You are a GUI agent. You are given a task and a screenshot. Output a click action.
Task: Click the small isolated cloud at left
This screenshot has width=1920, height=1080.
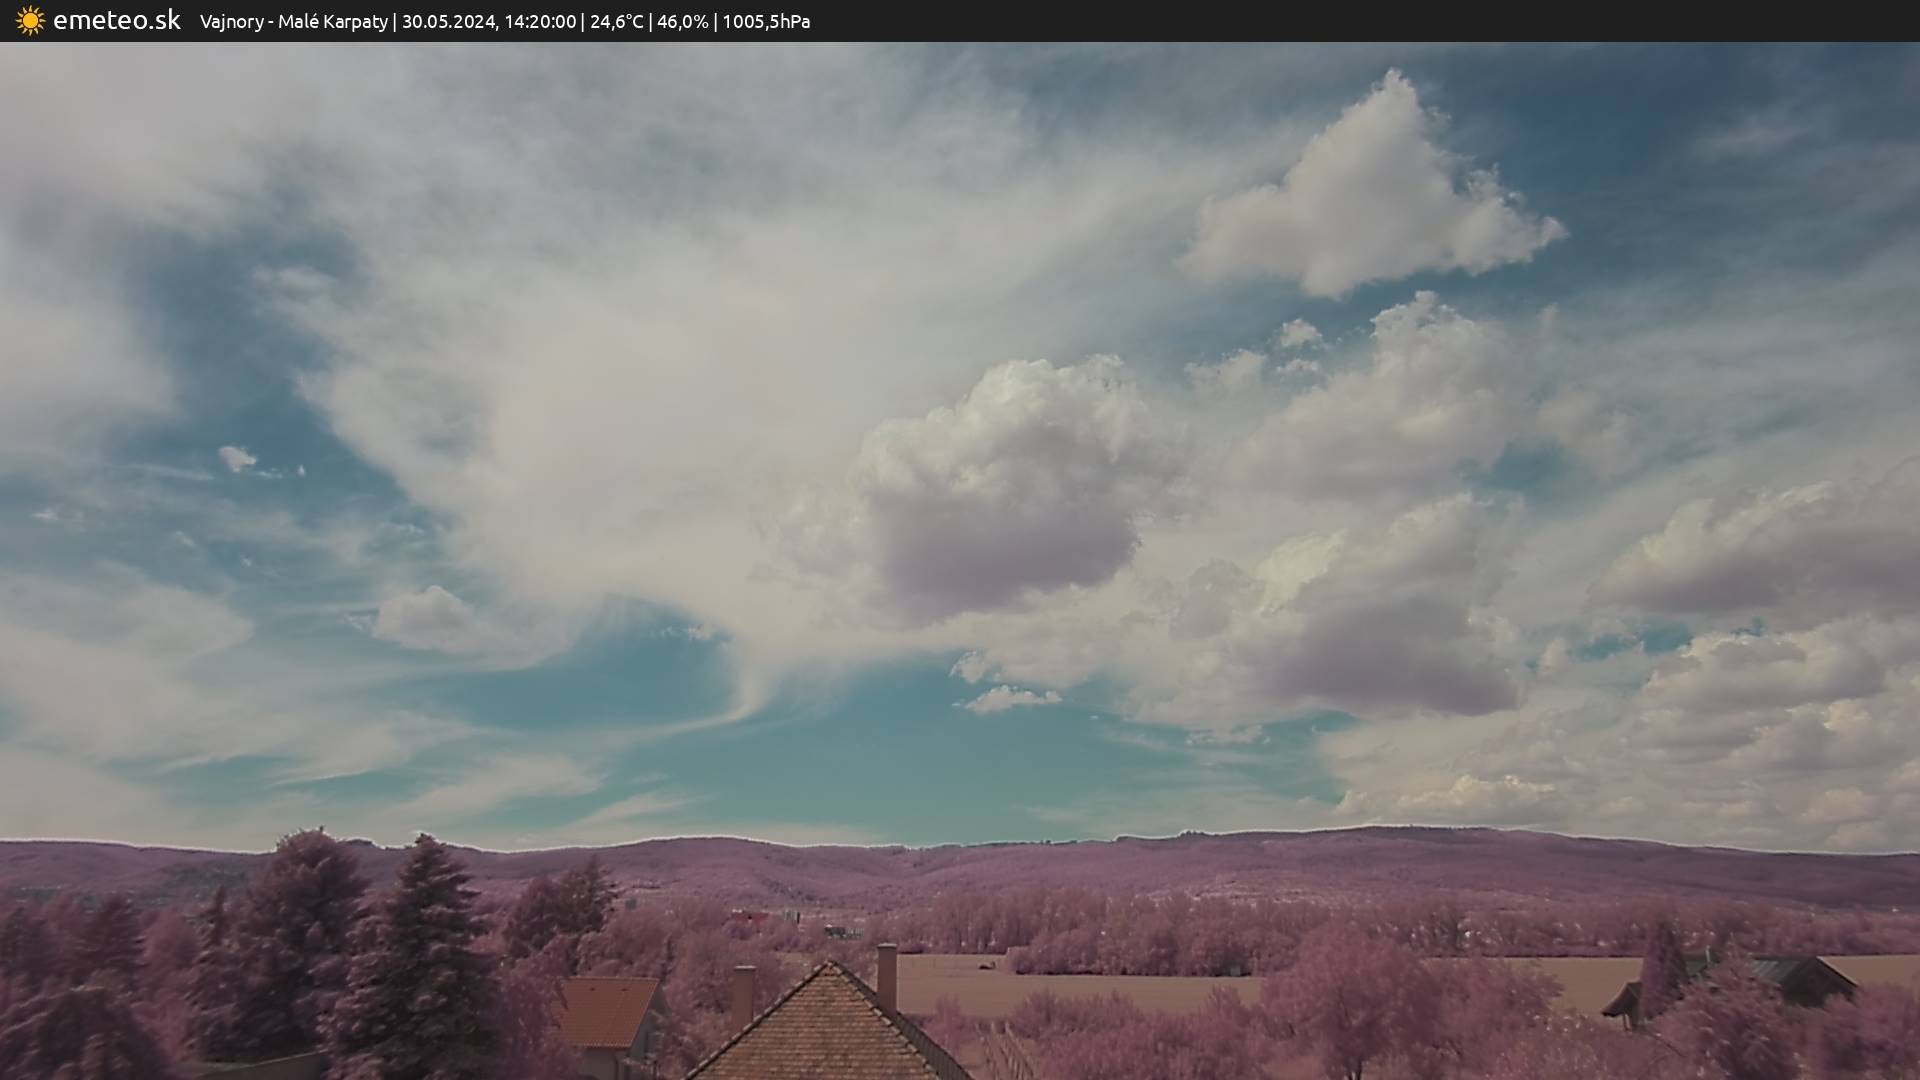point(237,458)
